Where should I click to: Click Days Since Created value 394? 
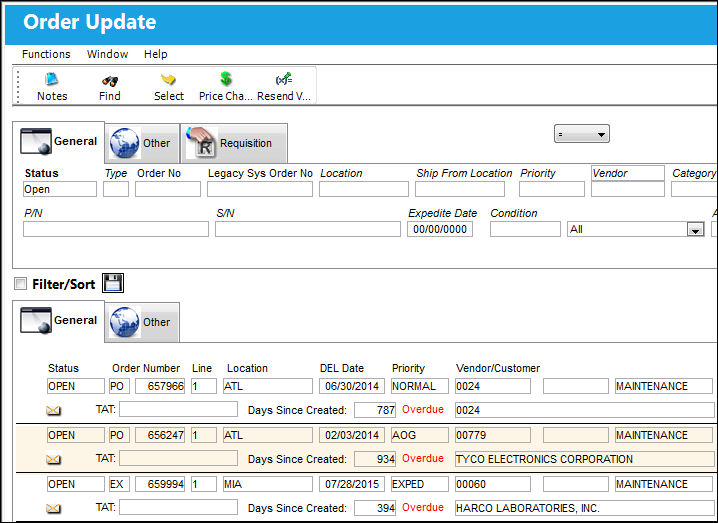click(x=375, y=508)
